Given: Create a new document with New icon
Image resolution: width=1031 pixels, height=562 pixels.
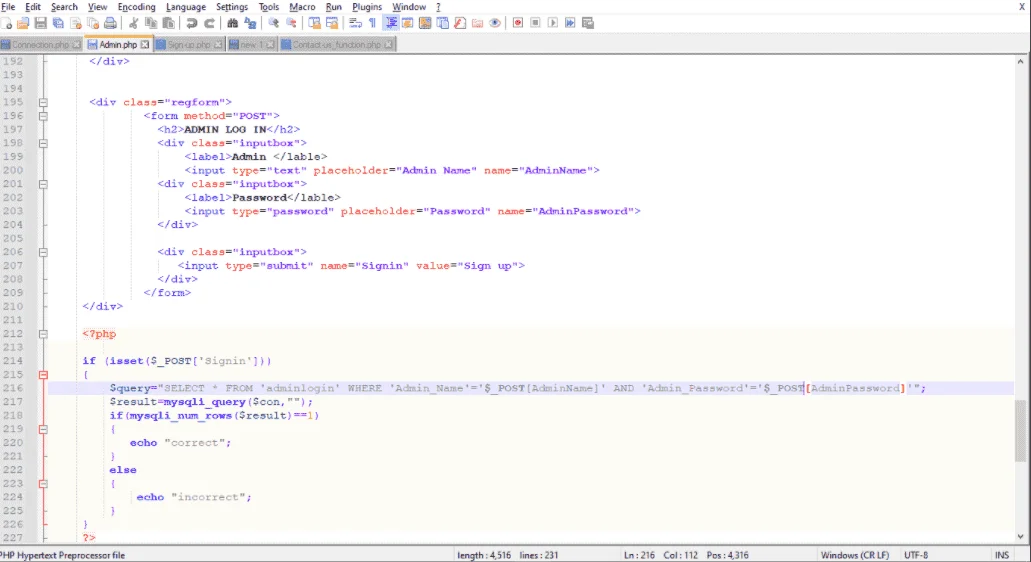Looking at the screenshot, I should point(7,23).
